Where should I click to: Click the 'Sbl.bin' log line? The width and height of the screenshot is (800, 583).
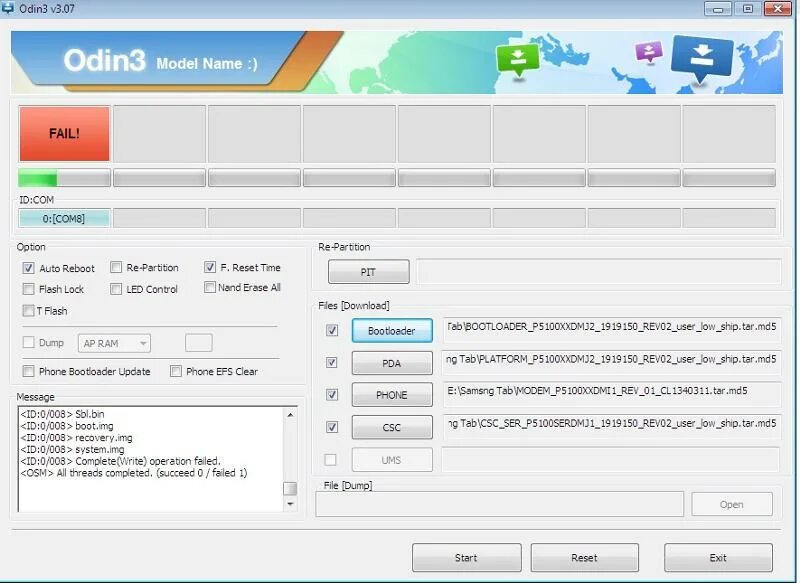coord(62,414)
